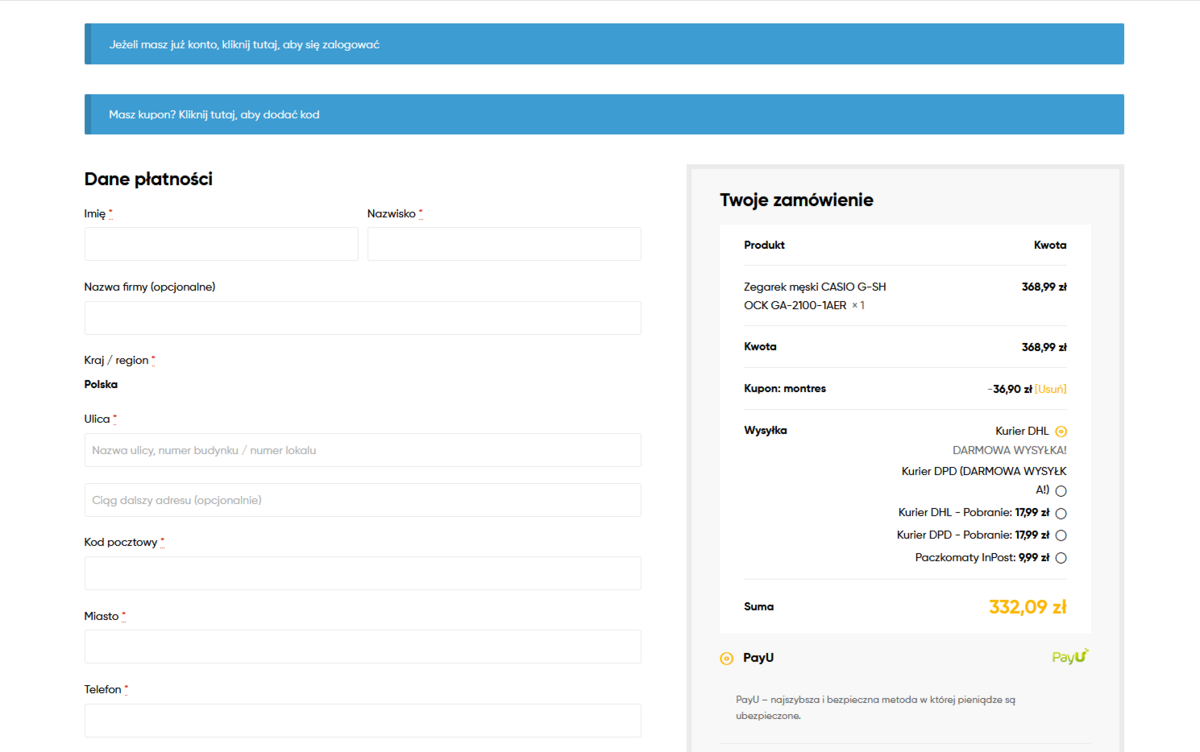Focus the Miasto input field
Screen dimensions: 1200x752
coord(362,647)
